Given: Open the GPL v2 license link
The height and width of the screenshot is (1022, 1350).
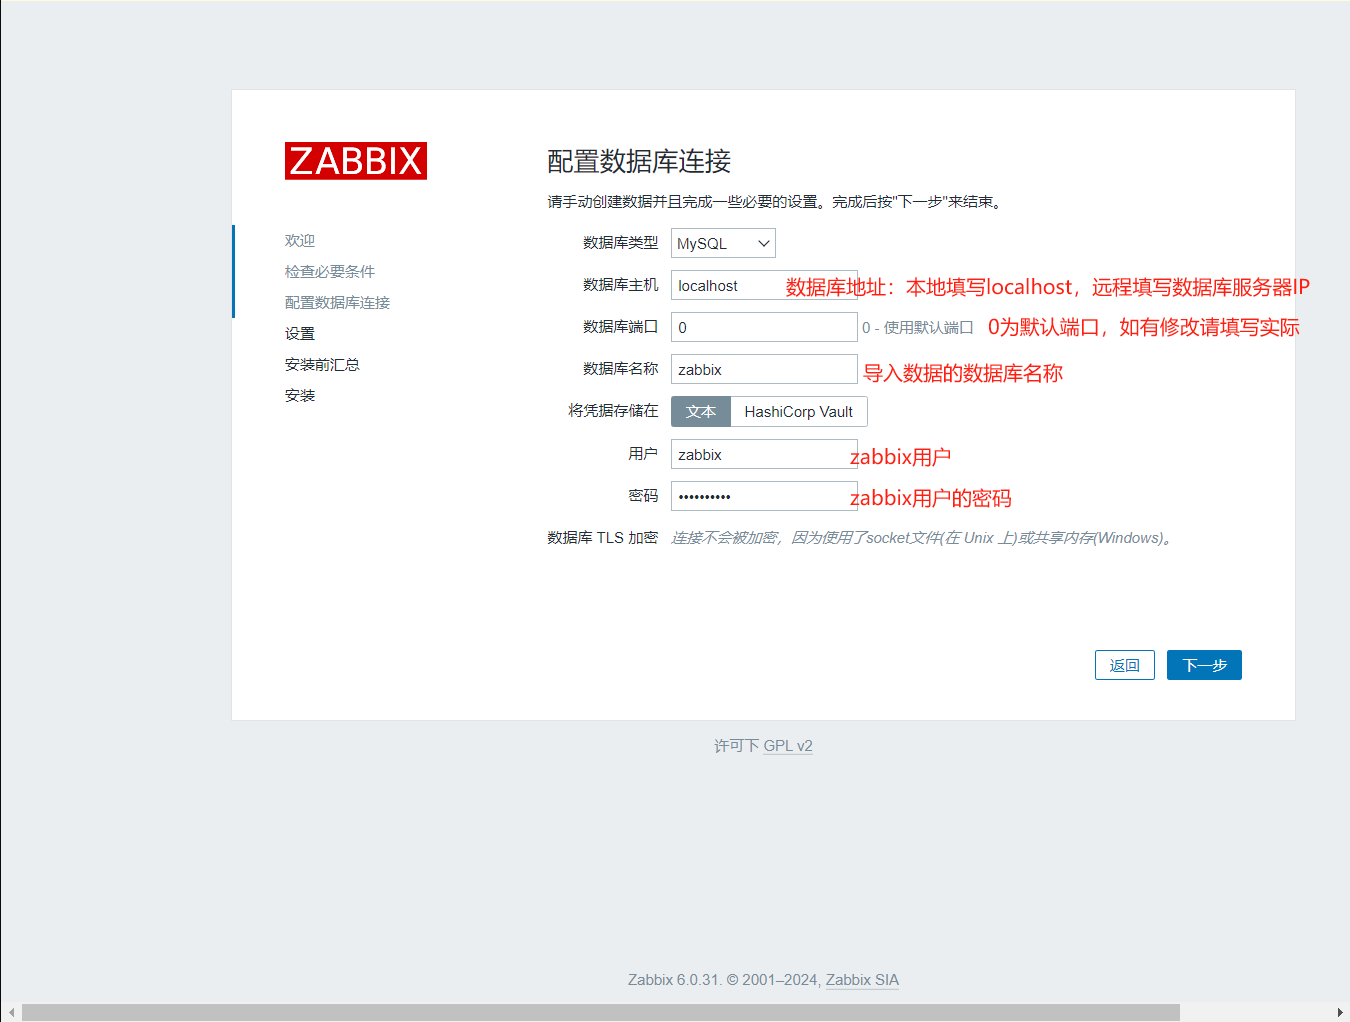Looking at the screenshot, I should tap(788, 746).
